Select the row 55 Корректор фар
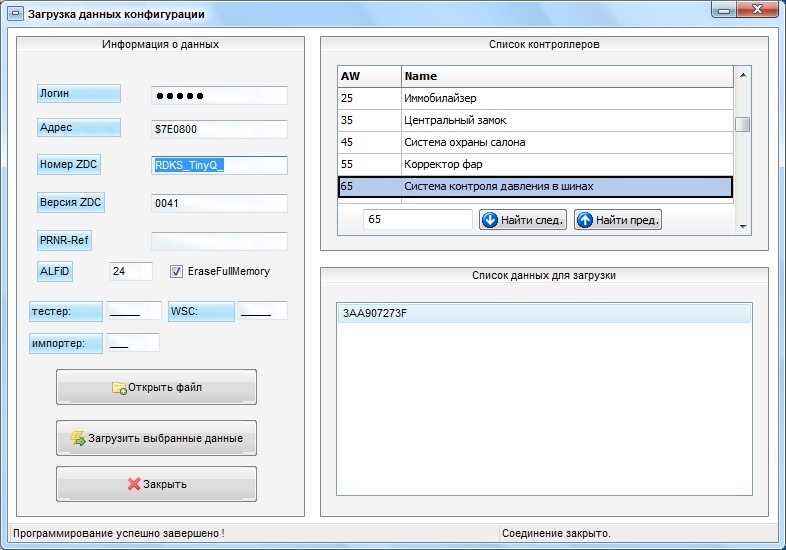 [x=535, y=164]
